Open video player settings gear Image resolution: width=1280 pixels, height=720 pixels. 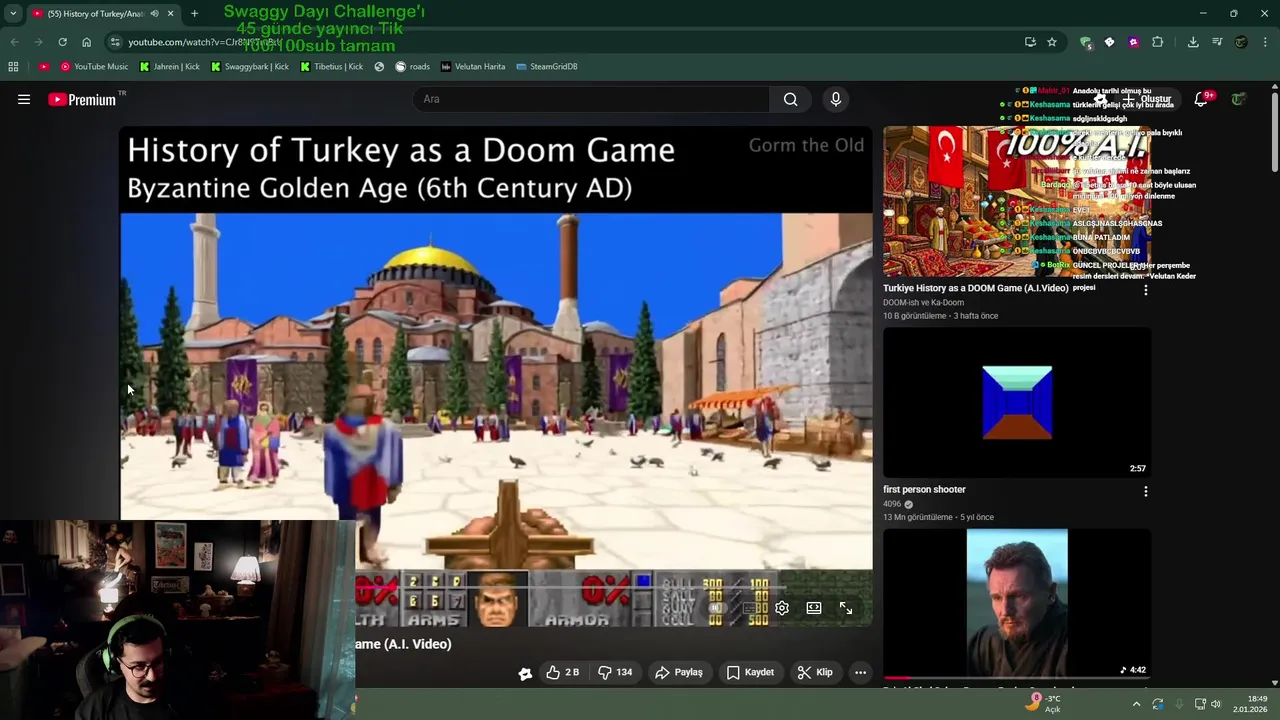tap(782, 608)
